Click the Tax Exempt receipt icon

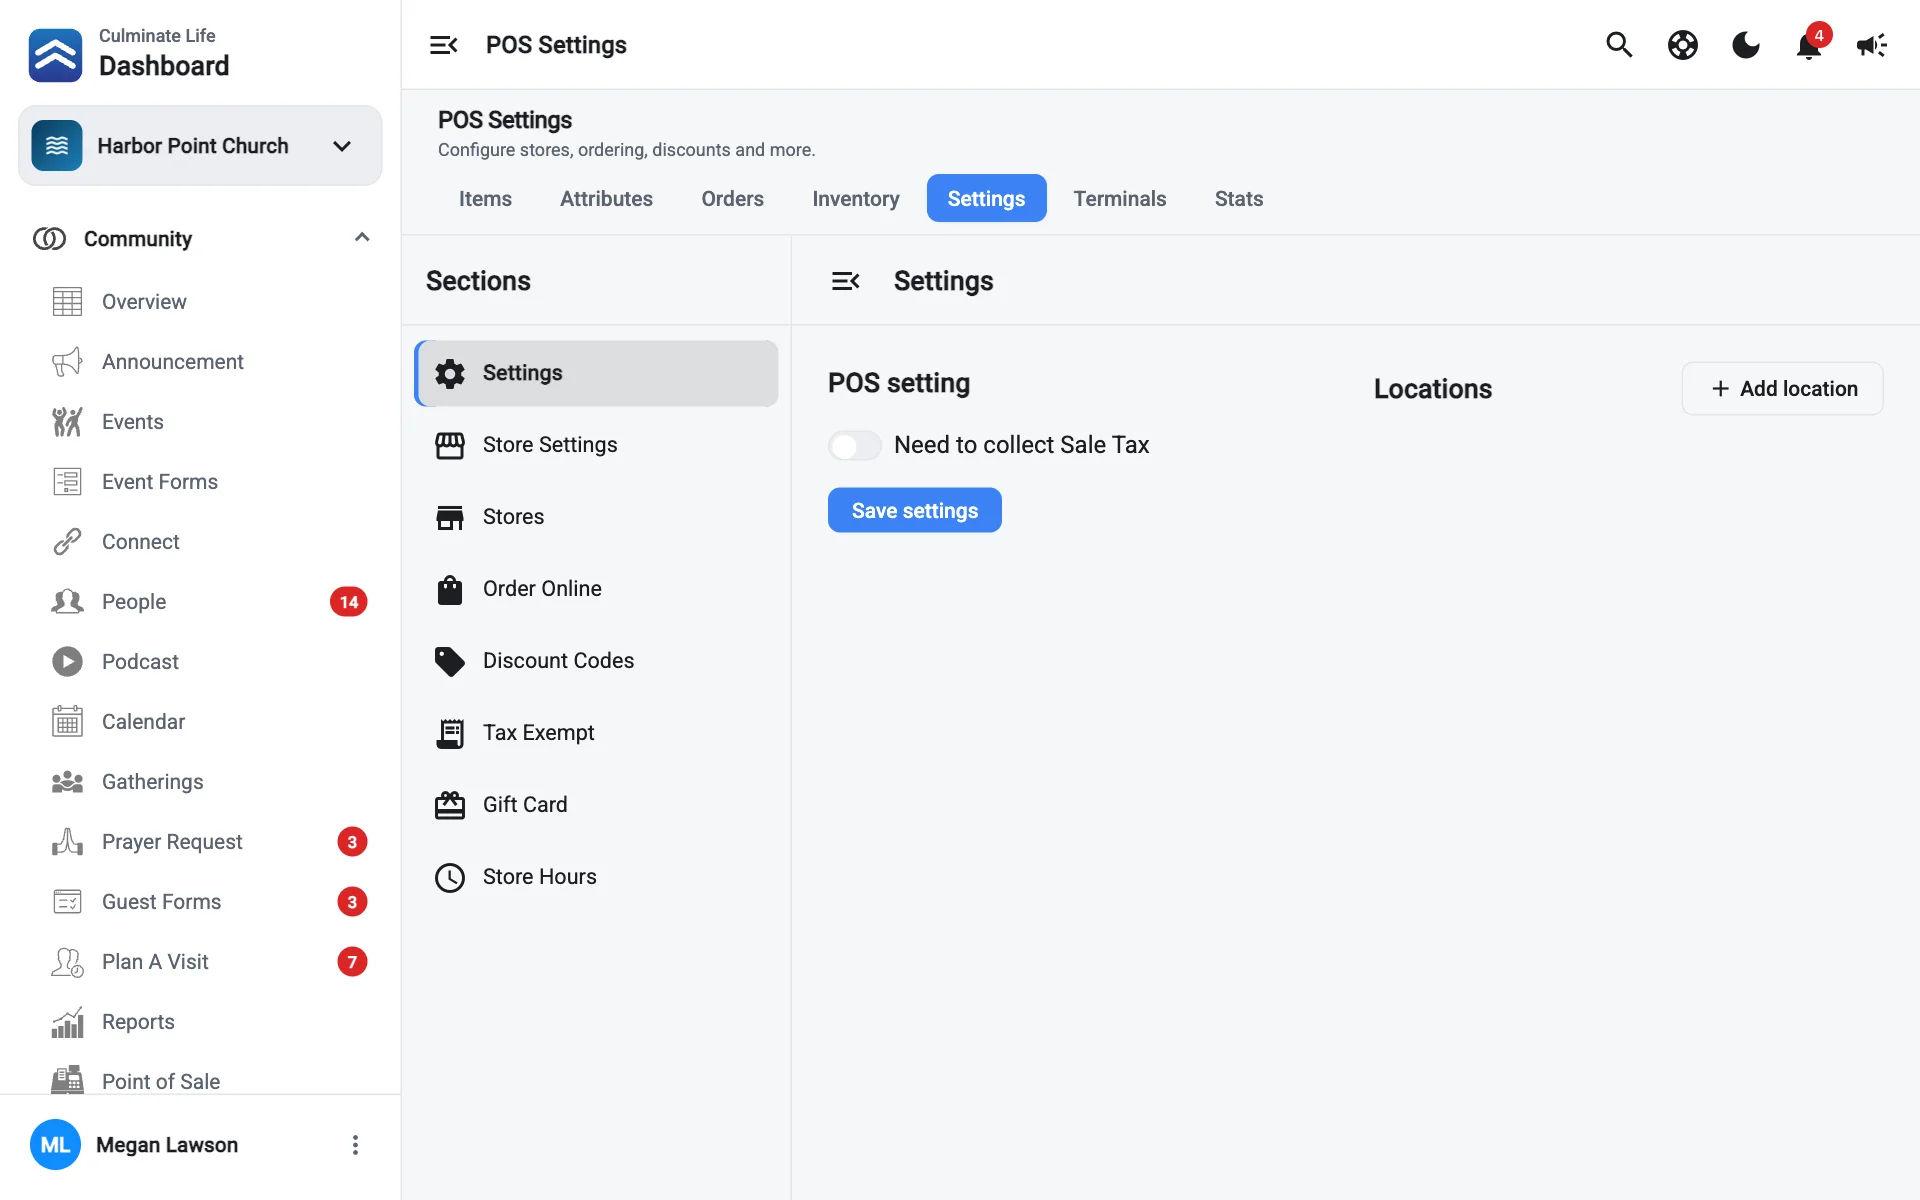(450, 733)
